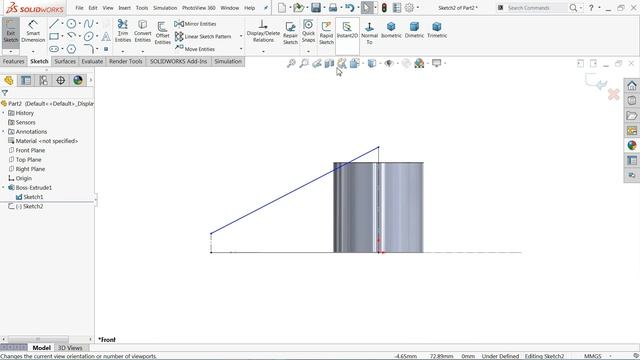Viewport: 640px width, 360px height.
Task: Click the Save icon in the title toolbar
Action: tap(316, 7)
